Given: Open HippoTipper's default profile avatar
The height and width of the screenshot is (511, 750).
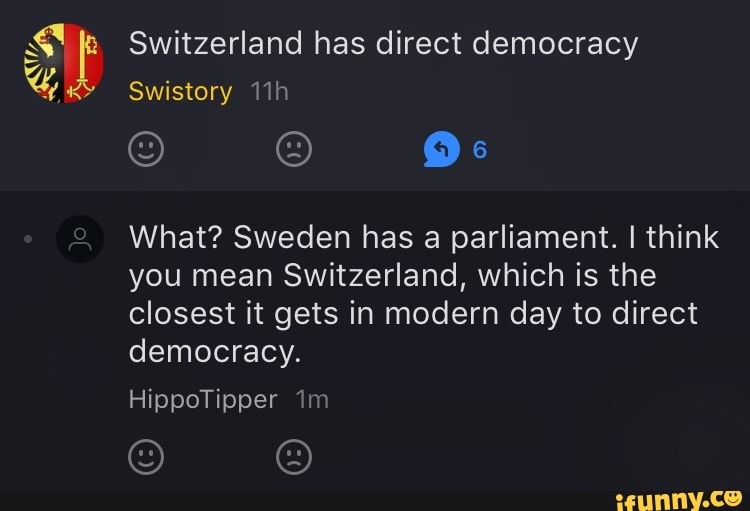Looking at the screenshot, I should (80, 239).
